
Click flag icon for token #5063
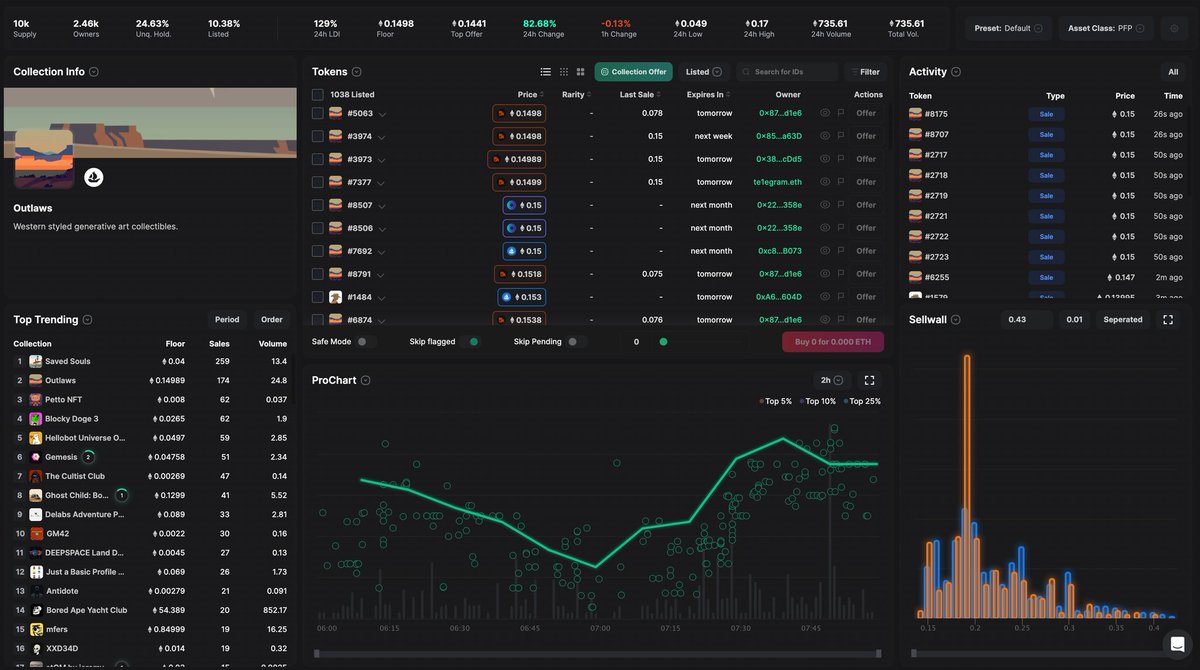839,113
